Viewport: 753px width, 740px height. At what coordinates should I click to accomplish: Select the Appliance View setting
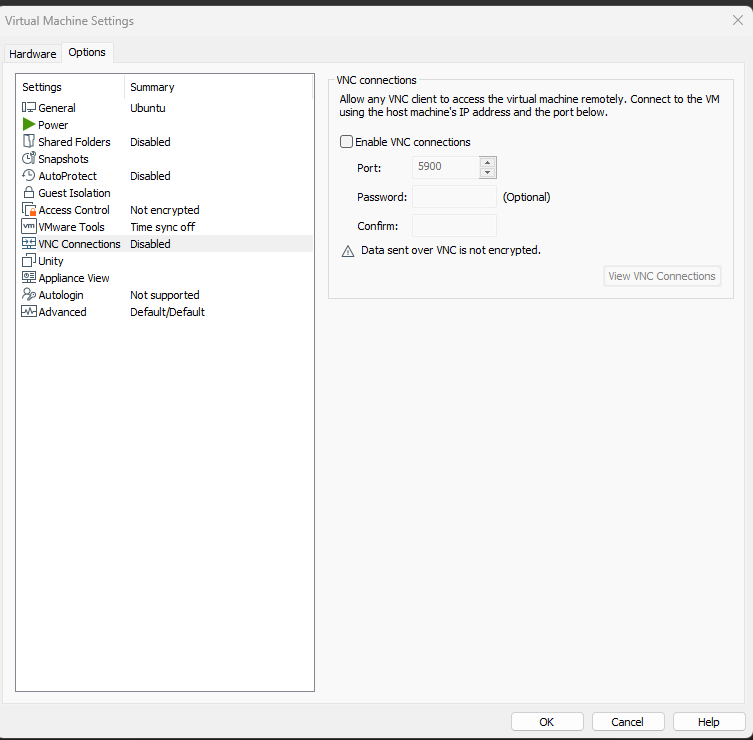point(74,278)
